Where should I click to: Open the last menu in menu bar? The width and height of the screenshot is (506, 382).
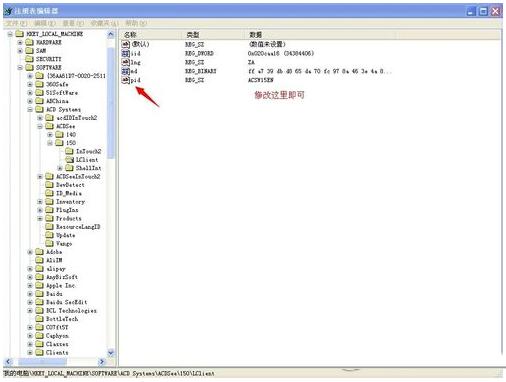(x=136, y=23)
